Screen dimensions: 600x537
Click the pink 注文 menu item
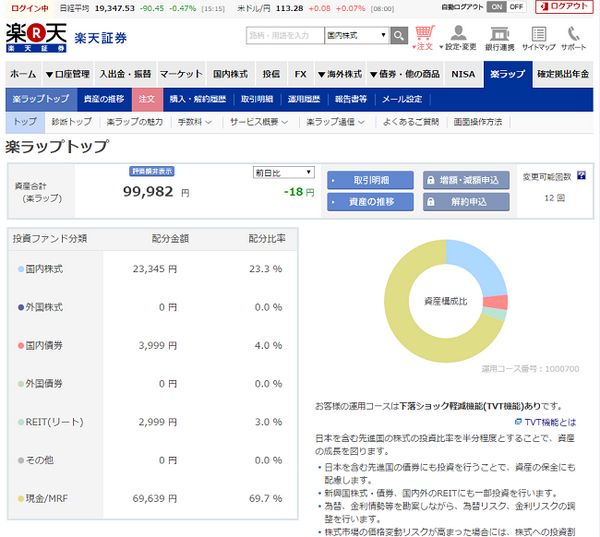147,99
